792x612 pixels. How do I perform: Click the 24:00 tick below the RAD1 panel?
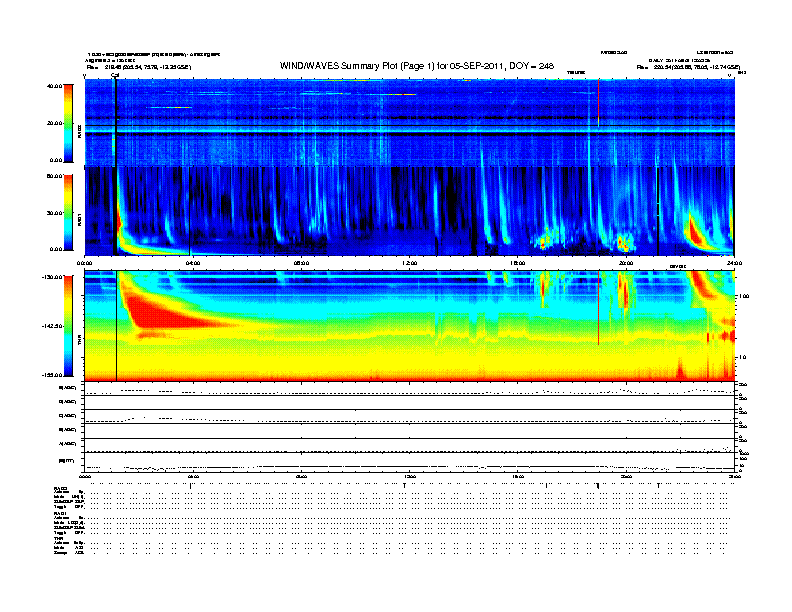tap(734, 263)
